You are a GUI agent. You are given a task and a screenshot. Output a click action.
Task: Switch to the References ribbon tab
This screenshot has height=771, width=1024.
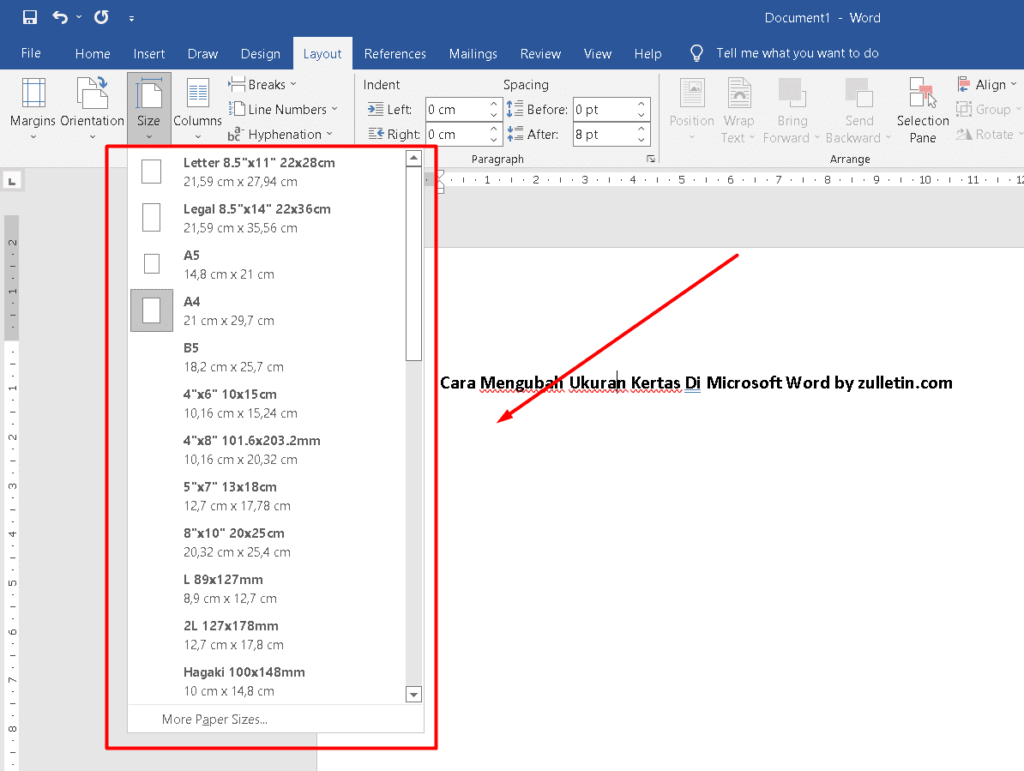coord(395,53)
